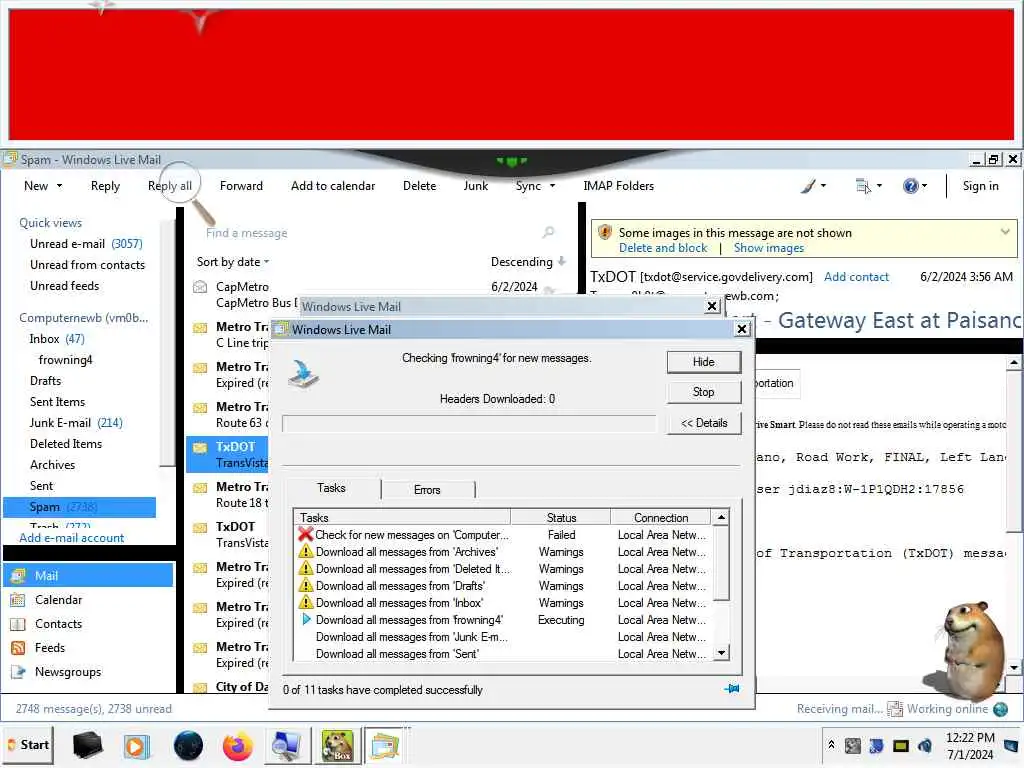
Task: Click the message body scrollbar up arrow
Action: [1014, 362]
